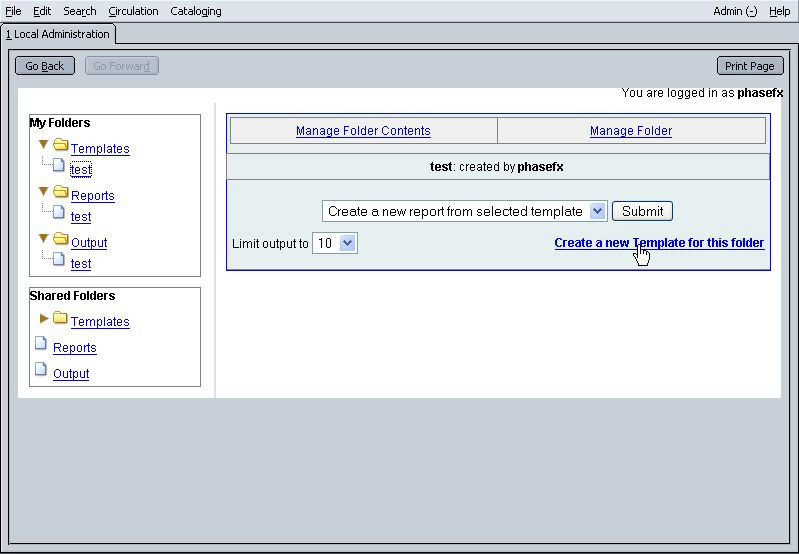The height and width of the screenshot is (554, 799).
Task: Open the Cataloging menu
Action: (196, 11)
